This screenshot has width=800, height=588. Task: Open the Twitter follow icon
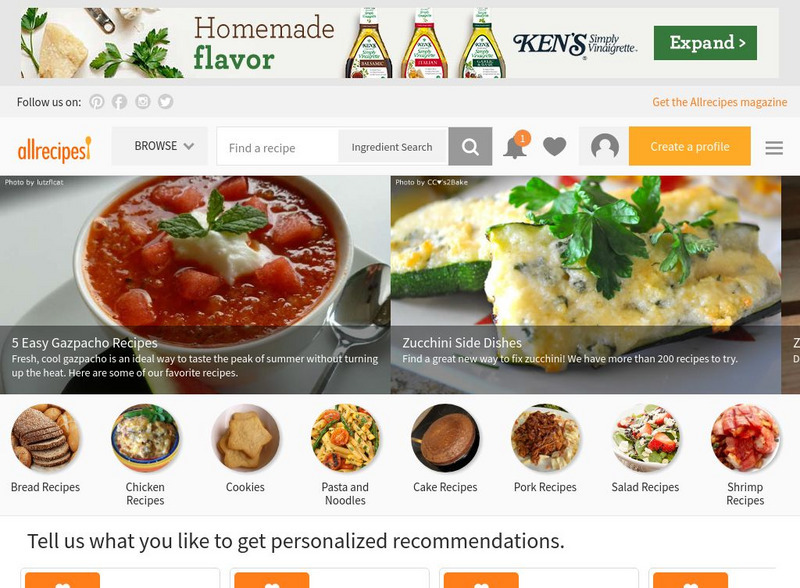165,102
